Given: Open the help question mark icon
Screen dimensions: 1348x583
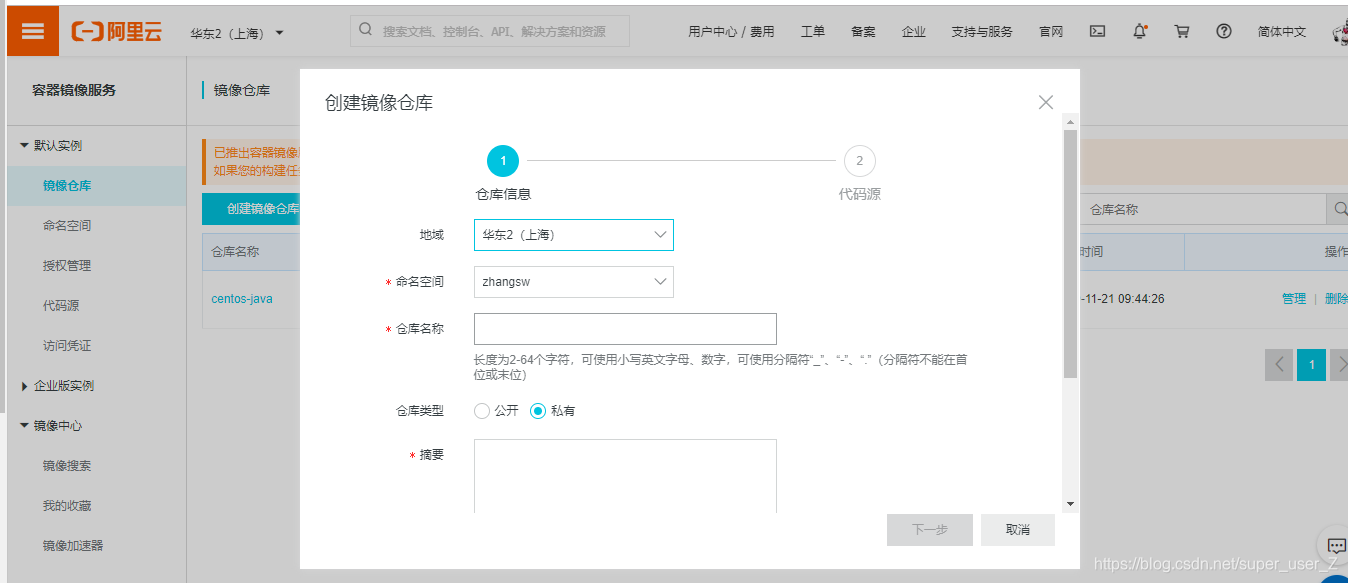Looking at the screenshot, I should [x=1224, y=31].
